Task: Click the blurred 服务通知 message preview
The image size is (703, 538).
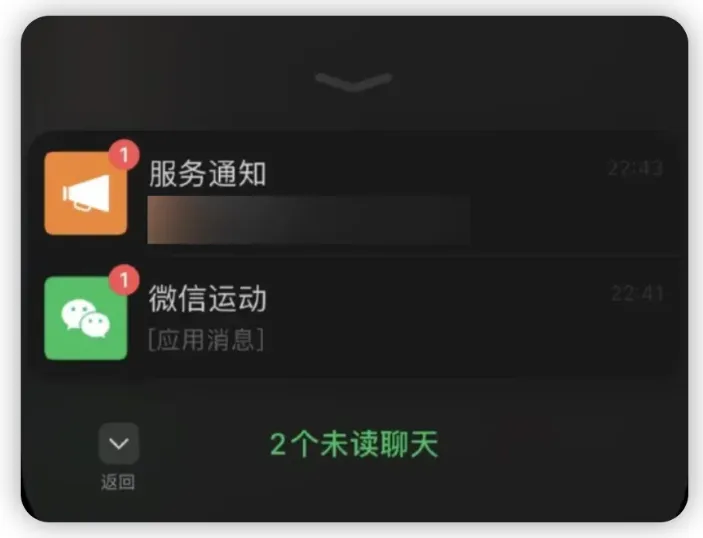Action: point(308,220)
